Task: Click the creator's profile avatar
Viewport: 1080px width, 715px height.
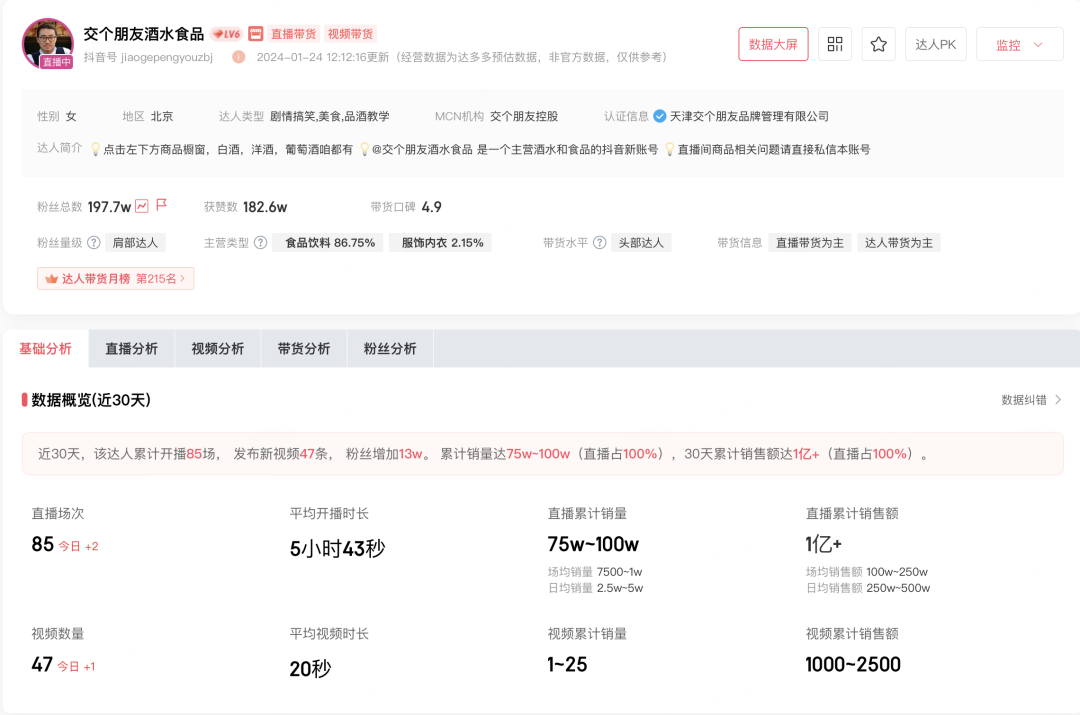Action: 47,42
